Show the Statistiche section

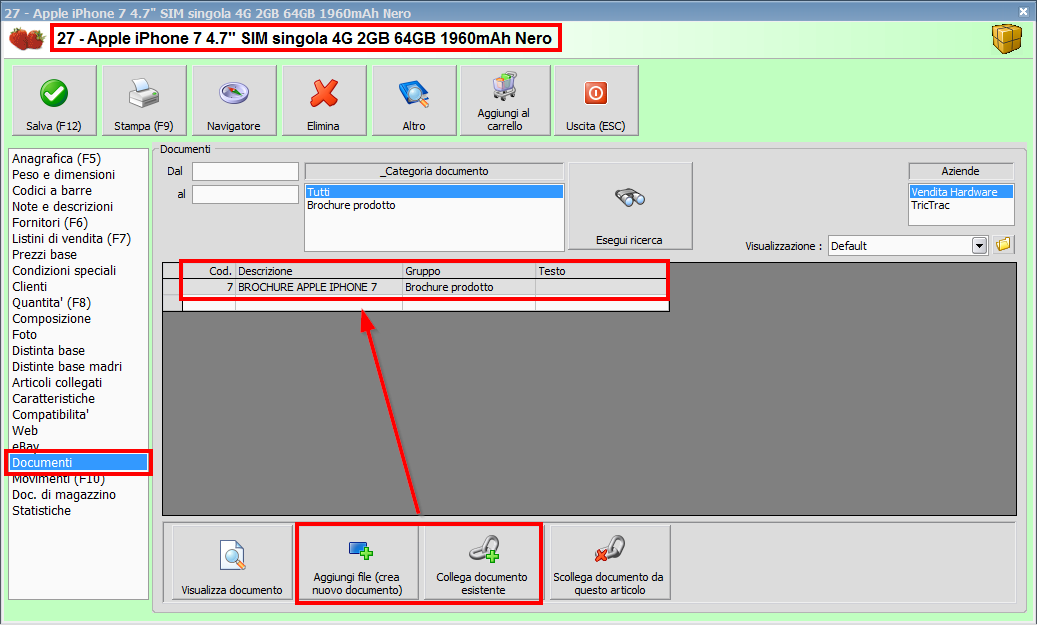point(42,511)
